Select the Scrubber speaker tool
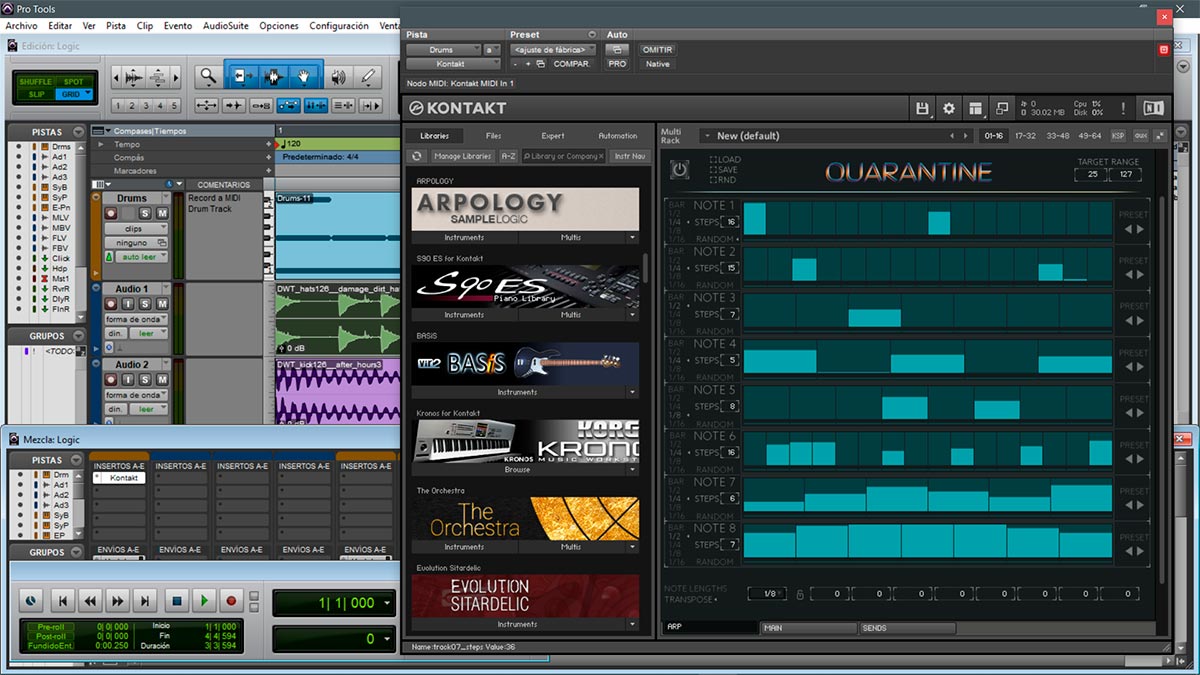Screen dimensions: 1200x675 (x=339, y=76)
